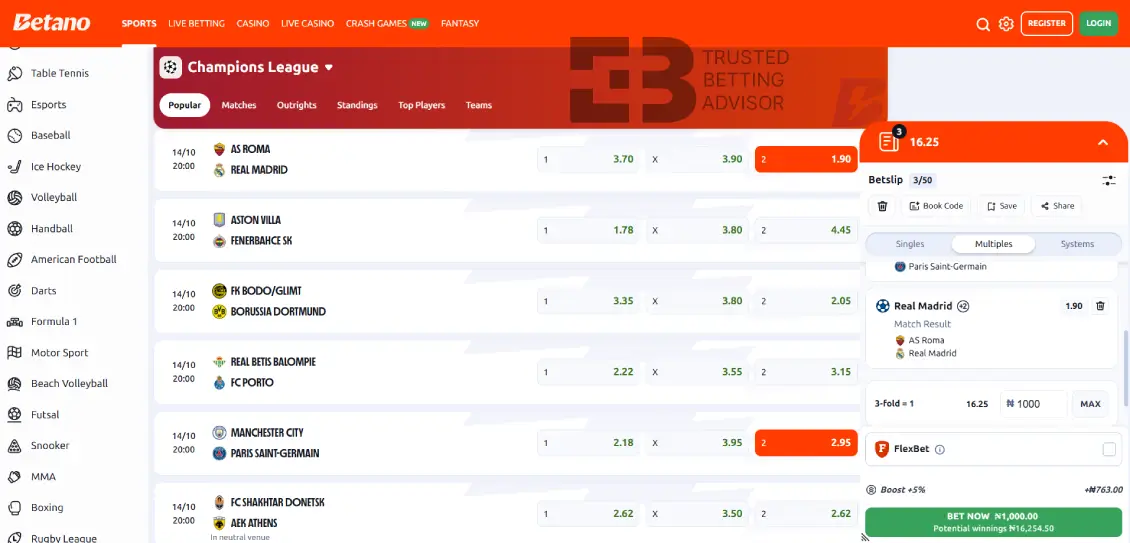Select Boxing glove icon

[x=14, y=508]
